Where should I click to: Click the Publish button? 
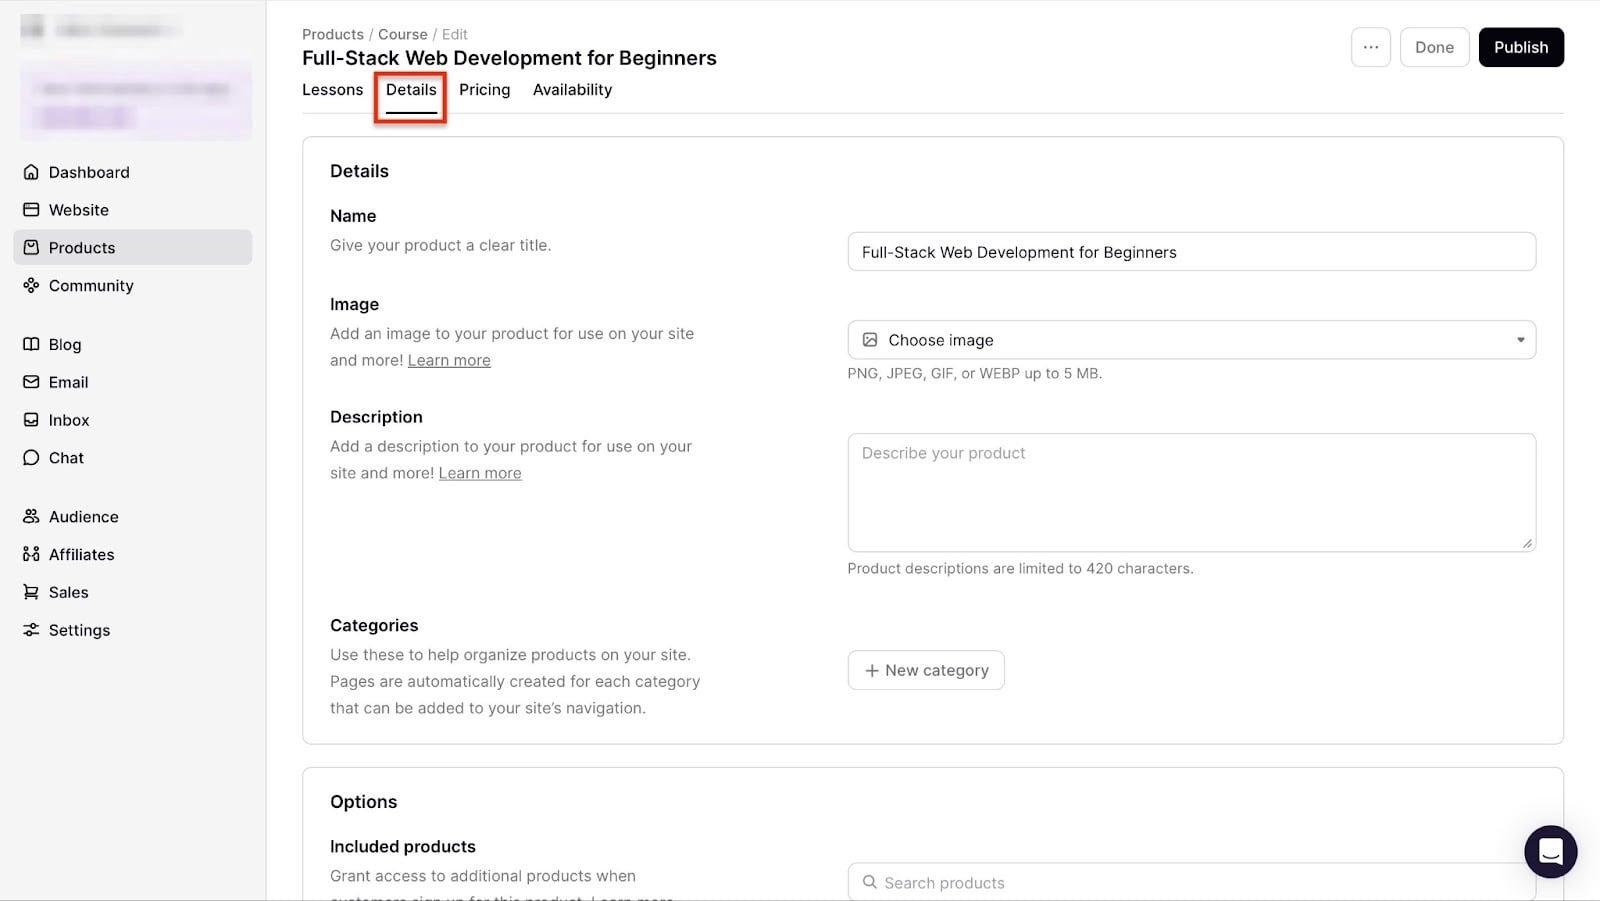tap(1520, 47)
